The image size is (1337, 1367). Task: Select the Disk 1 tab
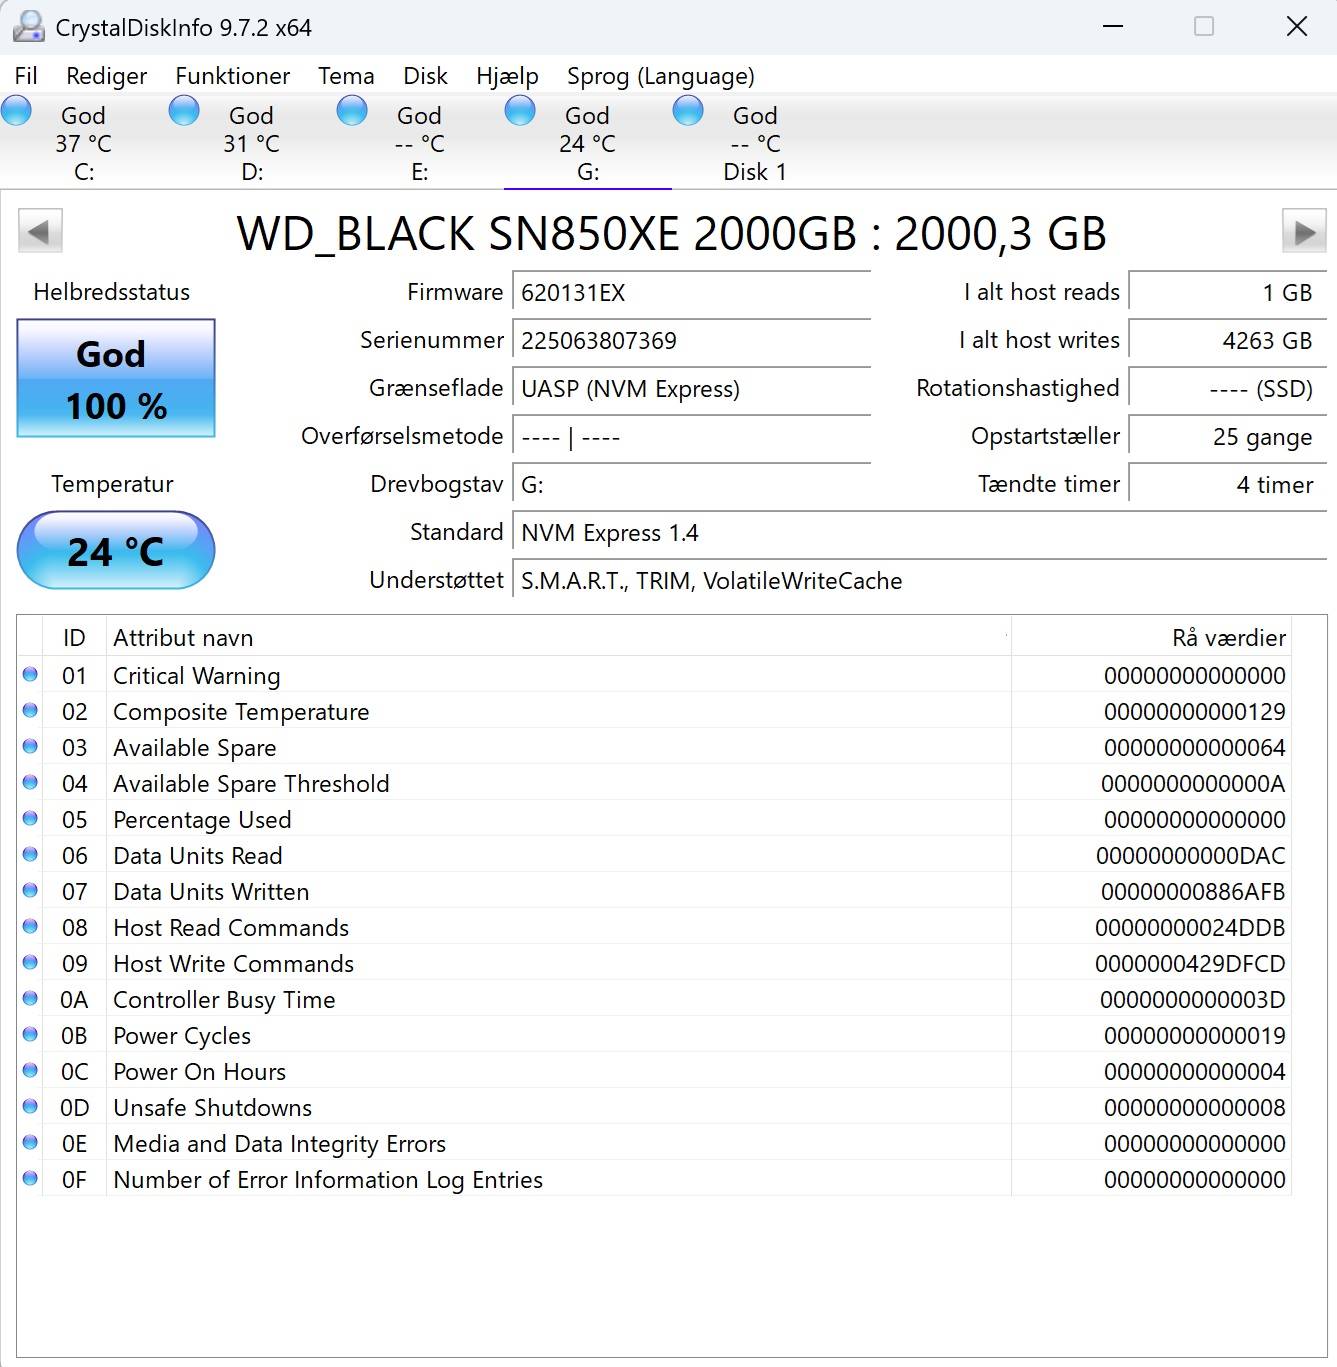(x=755, y=141)
